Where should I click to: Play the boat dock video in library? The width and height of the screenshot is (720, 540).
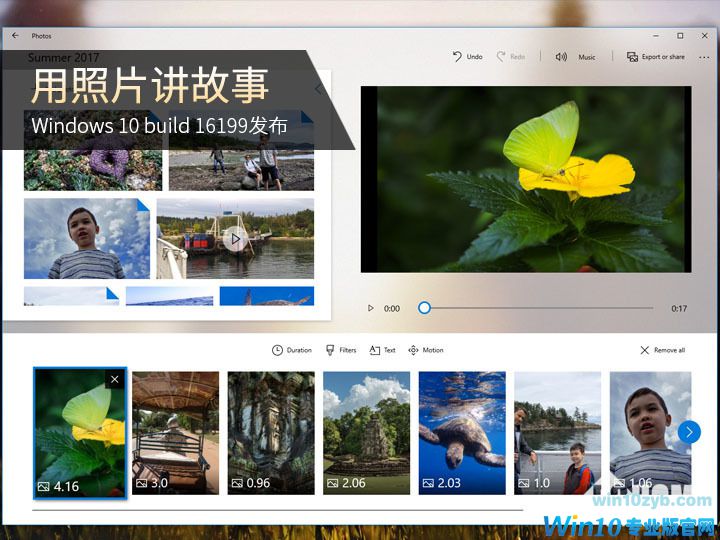tap(235, 238)
